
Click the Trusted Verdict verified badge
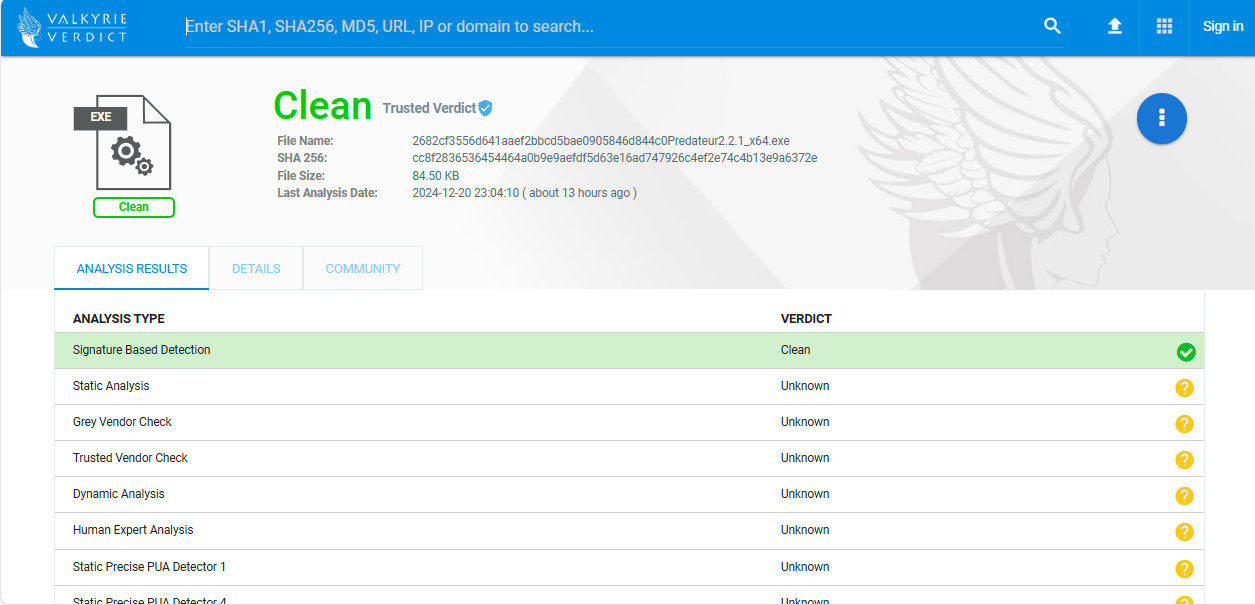(486, 108)
